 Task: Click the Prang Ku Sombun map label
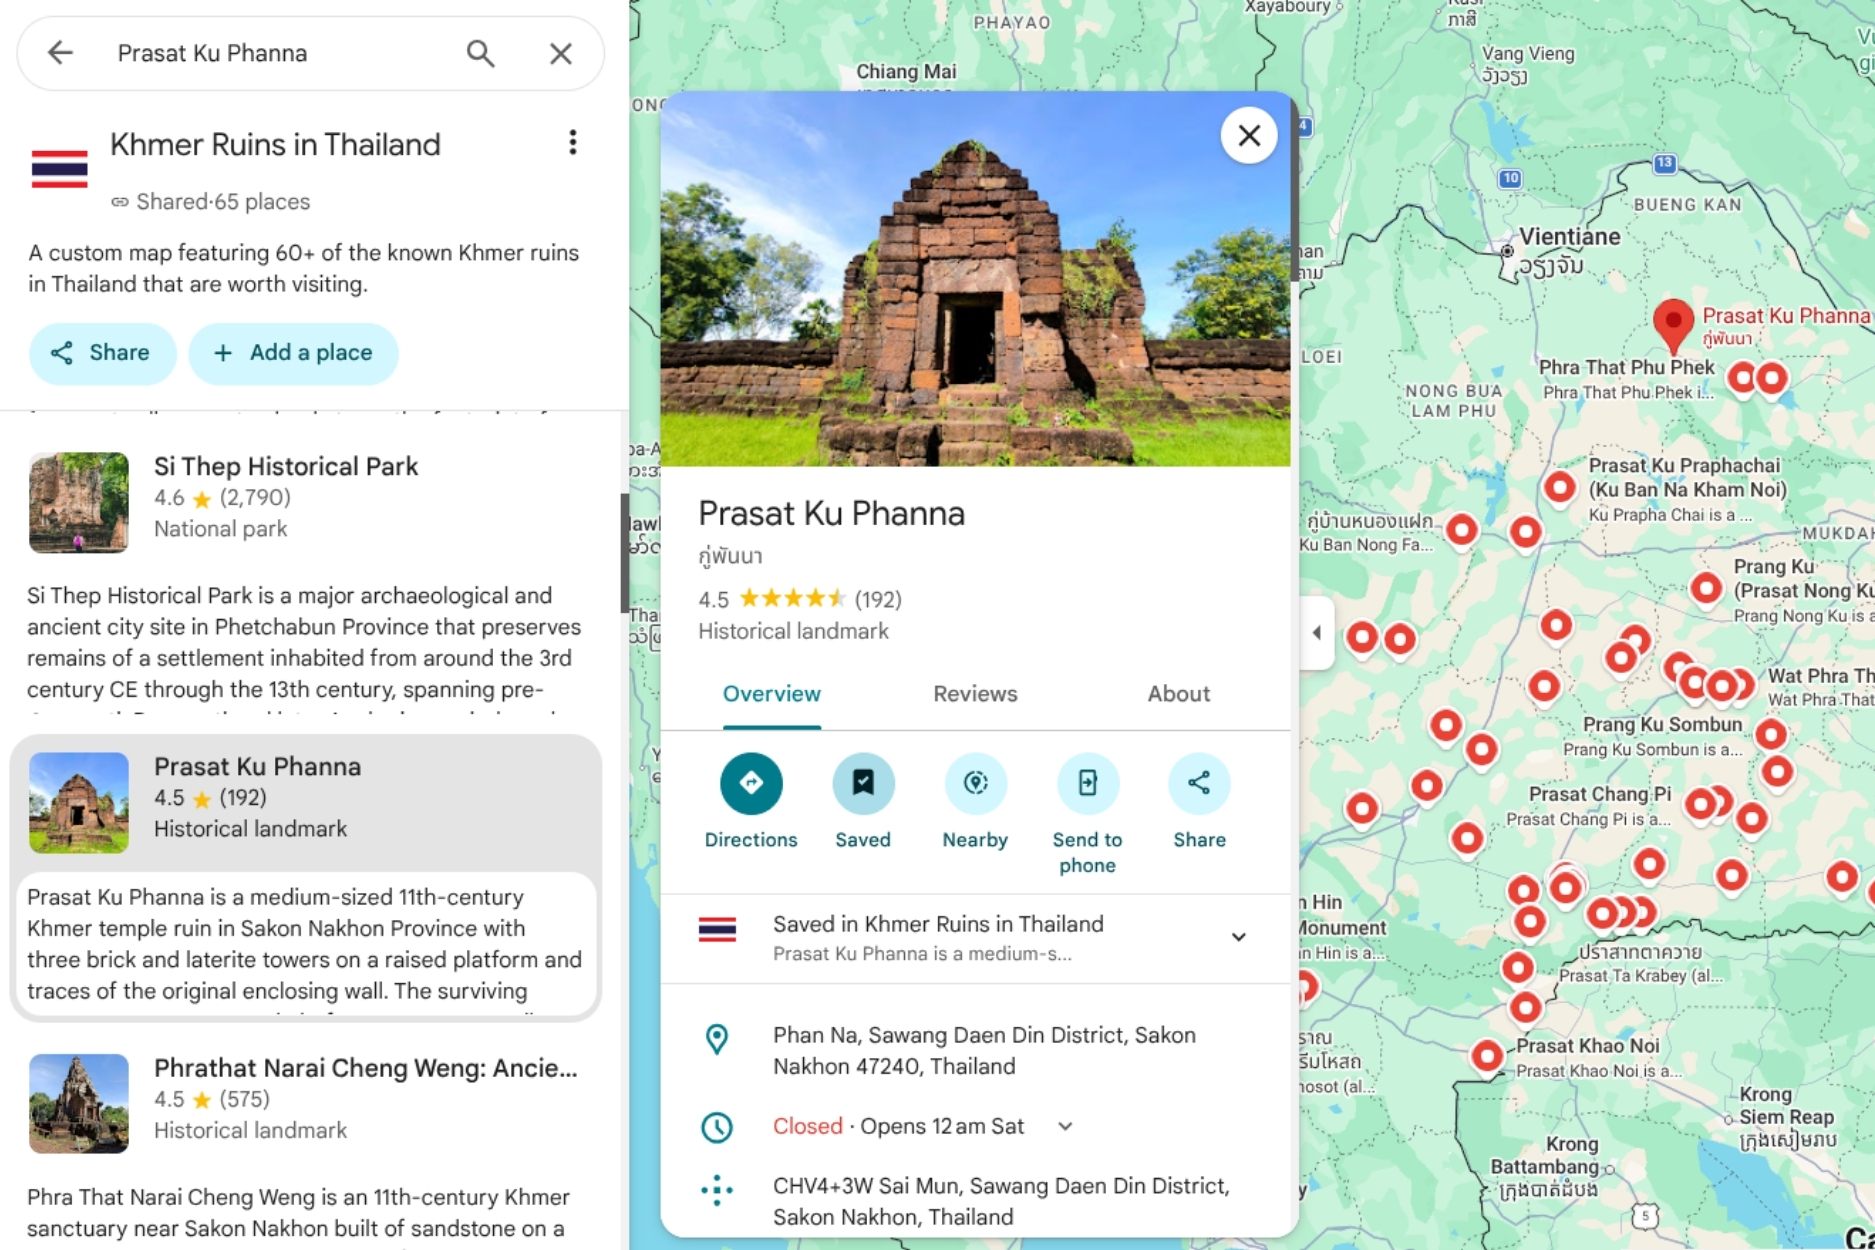(x=1662, y=724)
